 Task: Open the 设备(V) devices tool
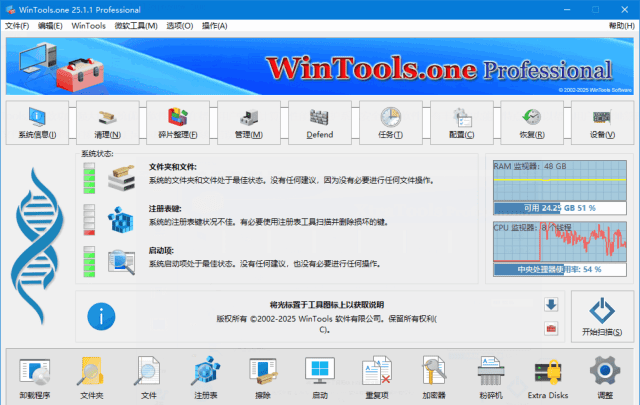(602, 122)
